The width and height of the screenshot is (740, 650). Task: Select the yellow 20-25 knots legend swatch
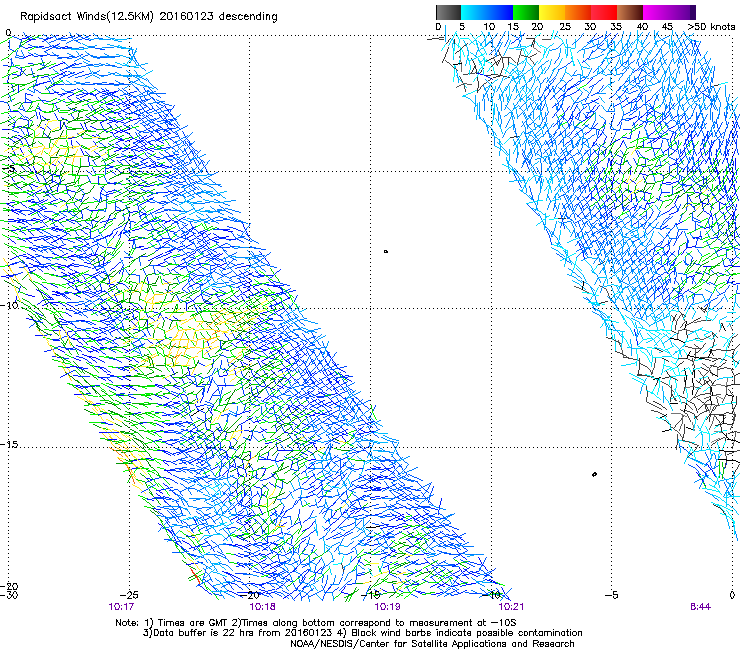coord(552,12)
